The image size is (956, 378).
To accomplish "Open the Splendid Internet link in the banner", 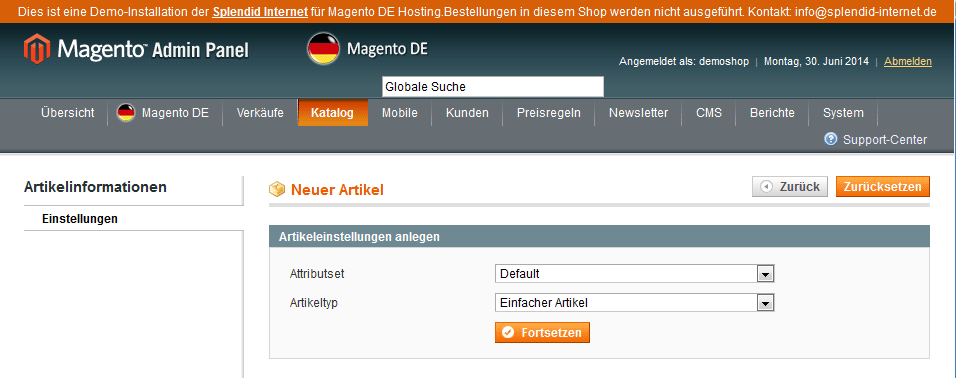I will 260,12.
